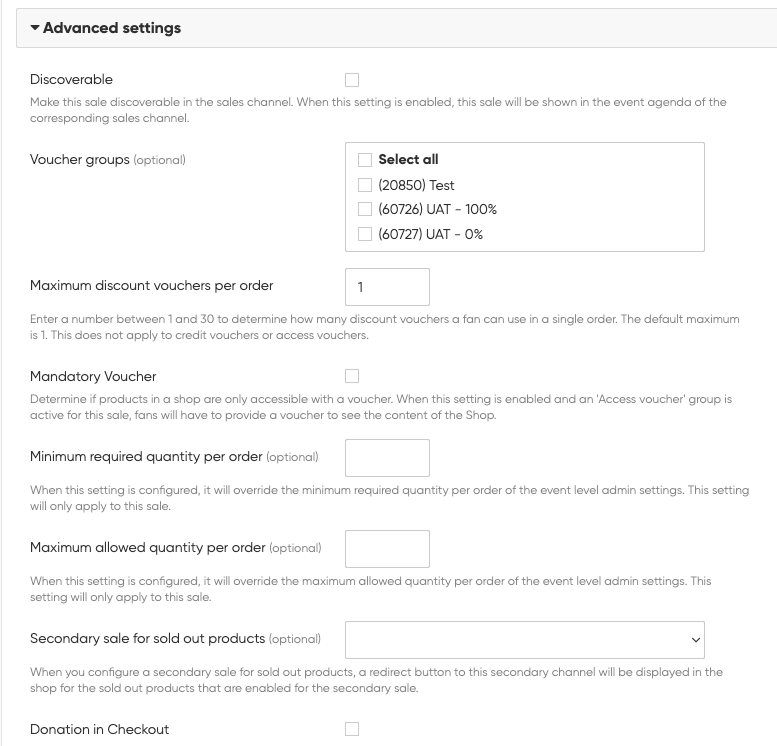The height and width of the screenshot is (746, 777).
Task: Check Select all voucher groups
Action: pyautogui.click(x=365, y=160)
